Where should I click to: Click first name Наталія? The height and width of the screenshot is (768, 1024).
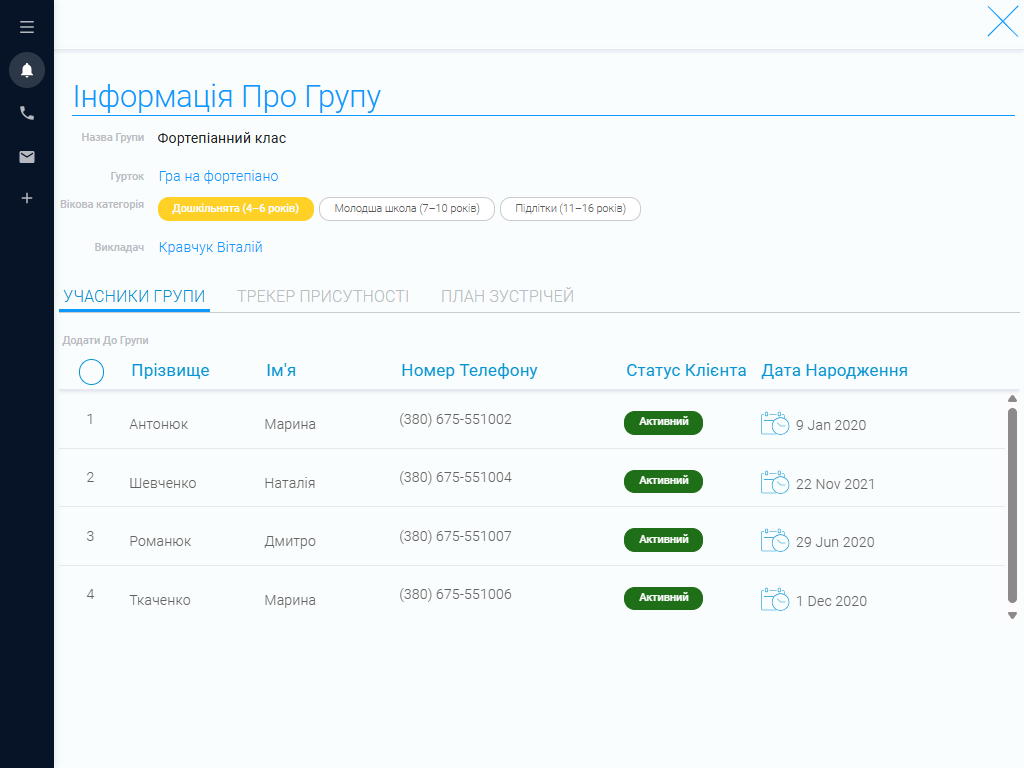point(290,483)
